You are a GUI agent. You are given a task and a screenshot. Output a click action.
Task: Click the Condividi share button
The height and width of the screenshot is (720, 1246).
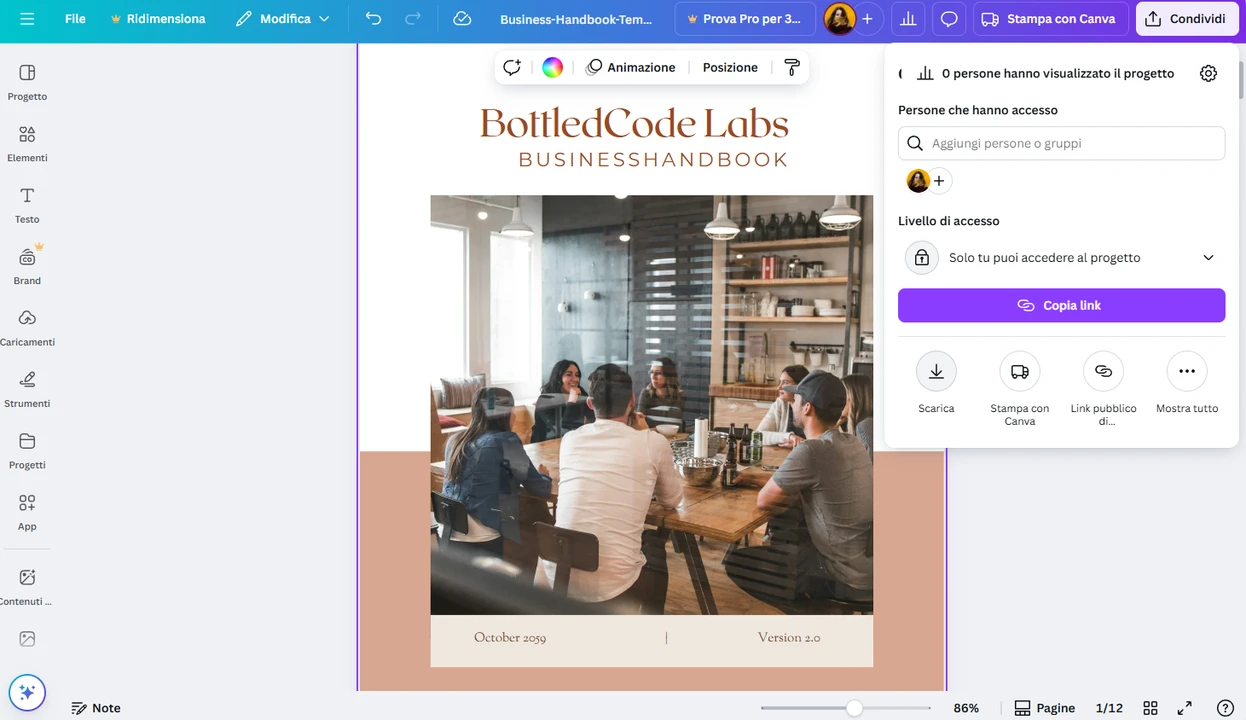coord(1187,19)
